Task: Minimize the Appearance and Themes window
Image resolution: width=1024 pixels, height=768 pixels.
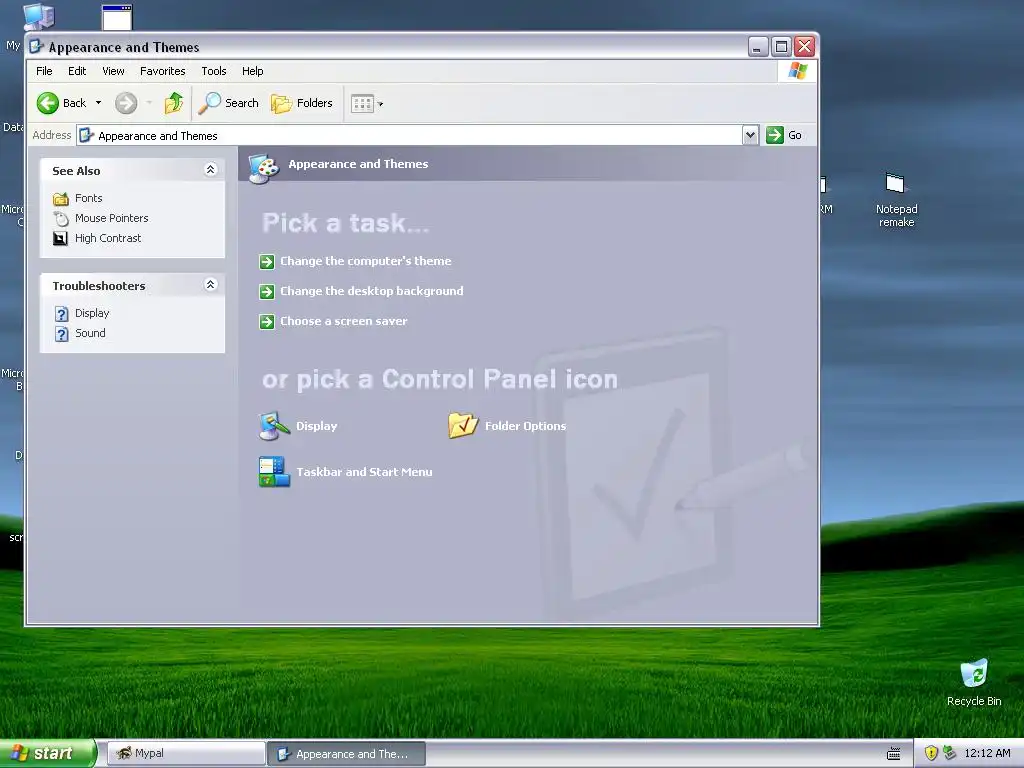Action: coord(758,46)
